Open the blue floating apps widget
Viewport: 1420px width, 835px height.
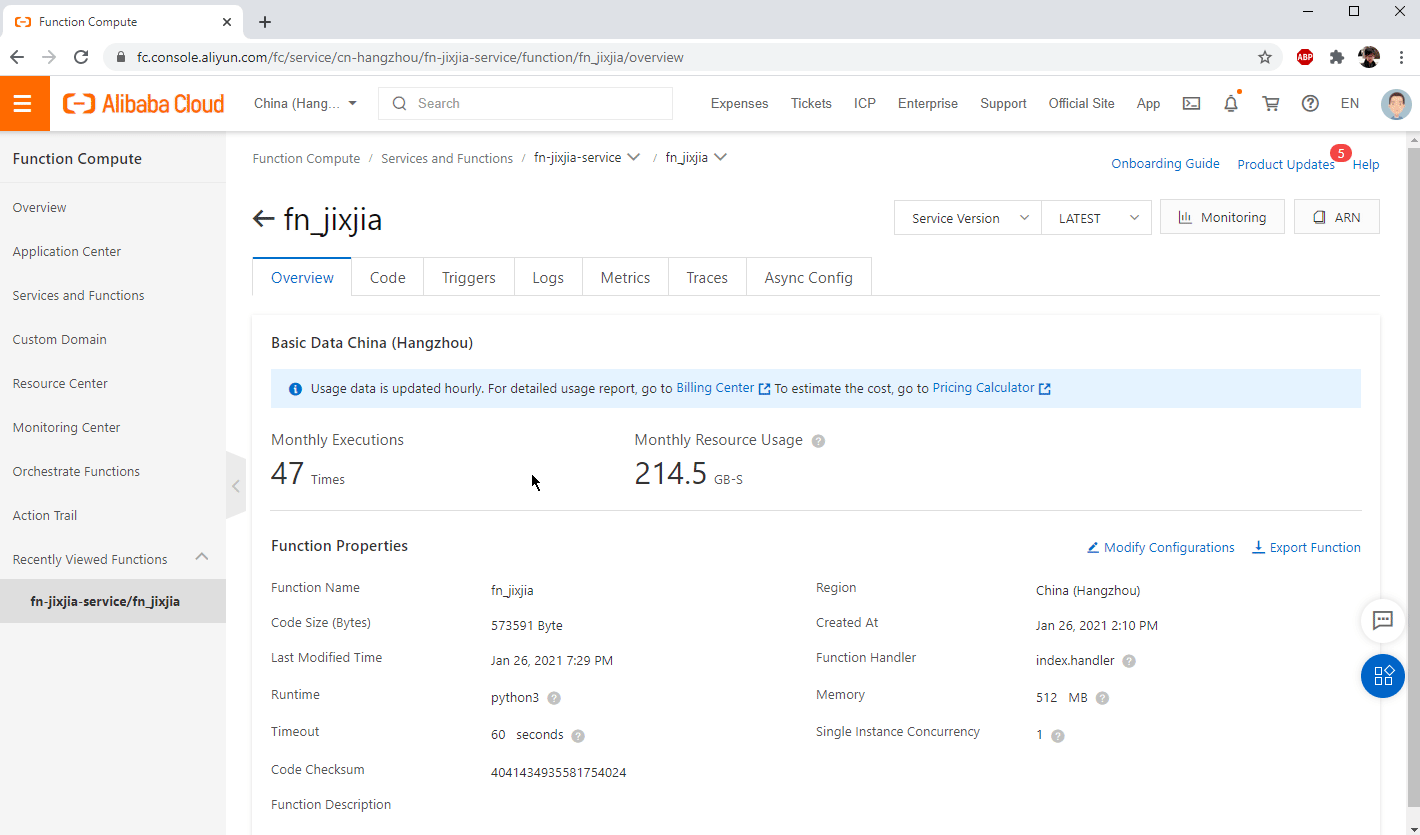1383,676
